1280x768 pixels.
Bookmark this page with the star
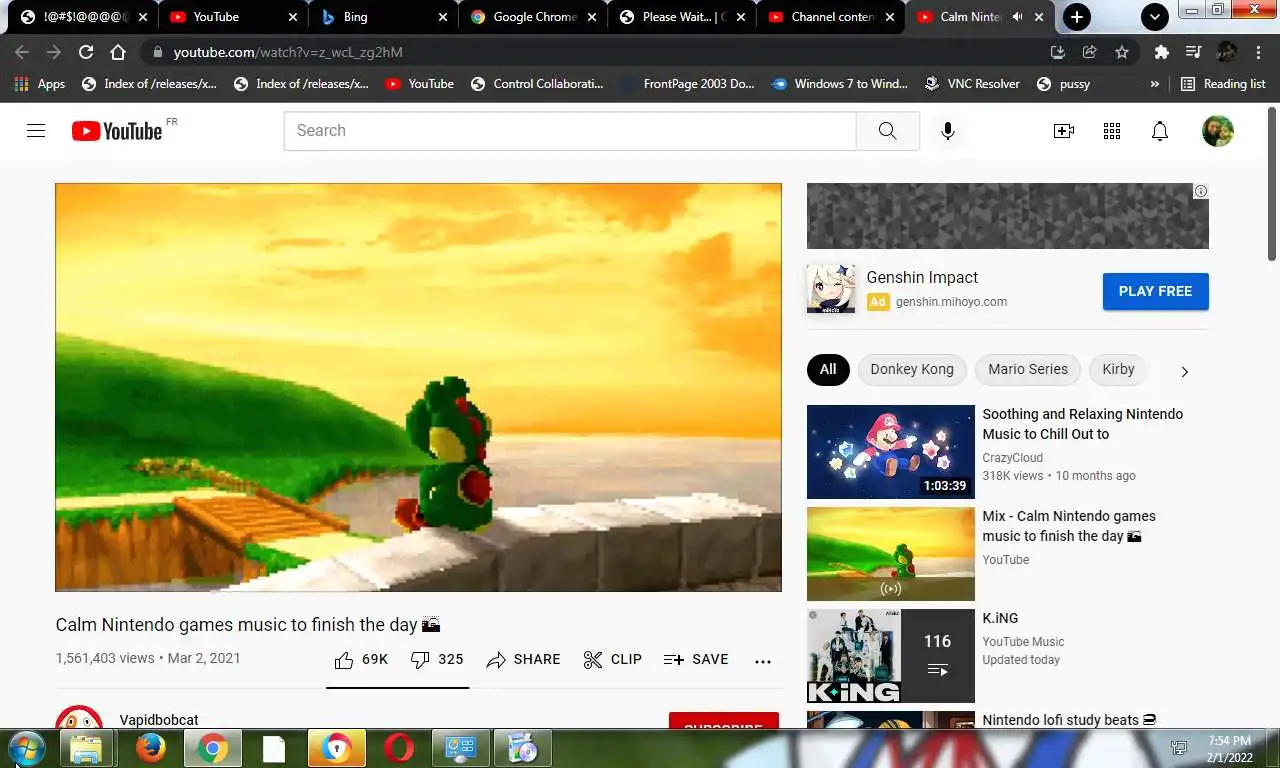pyautogui.click(x=1122, y=52)
